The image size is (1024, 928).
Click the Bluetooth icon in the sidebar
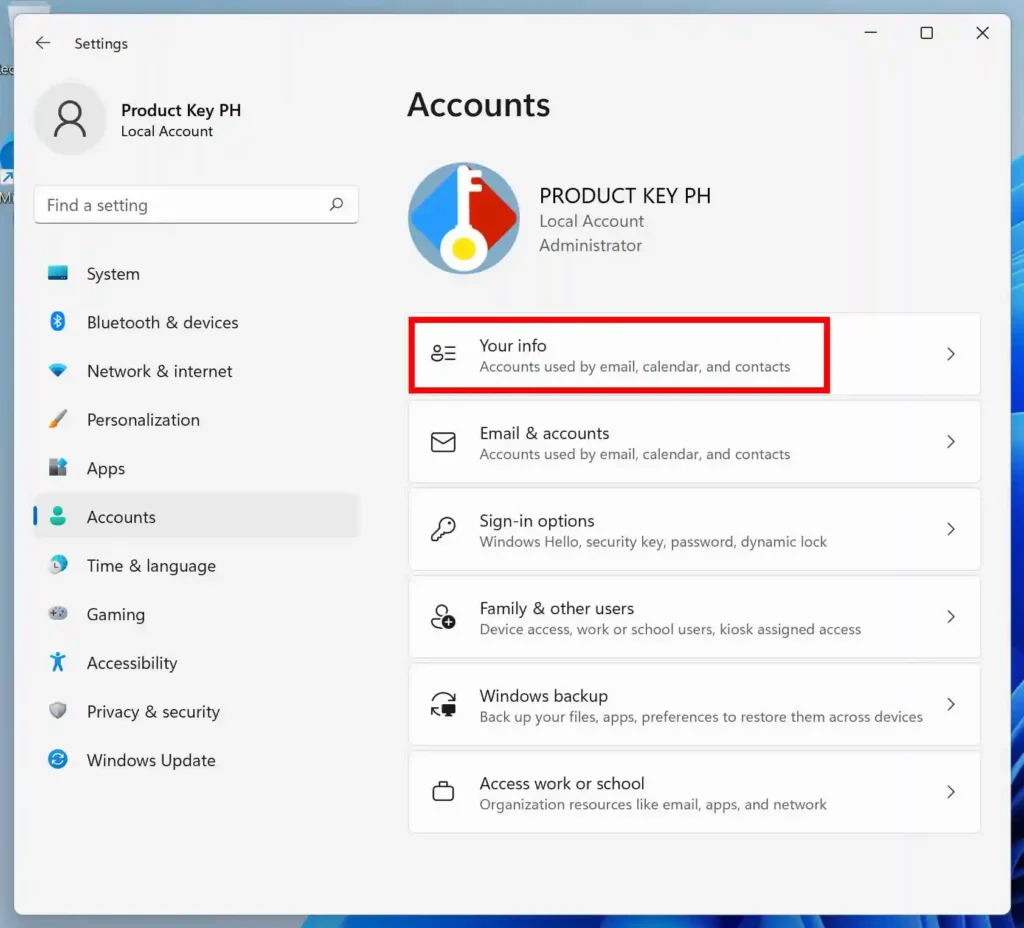(57, 321)
